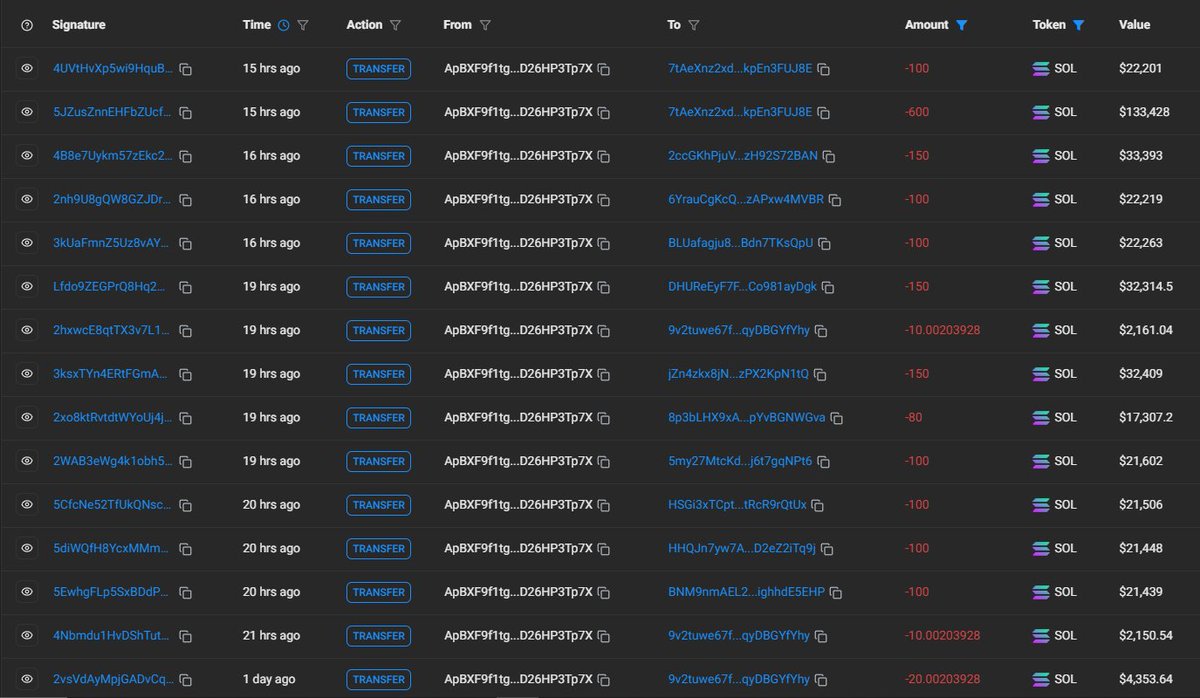Select value $2,150.54 cell
The image size is (1200, 698).
(1146, 635)
